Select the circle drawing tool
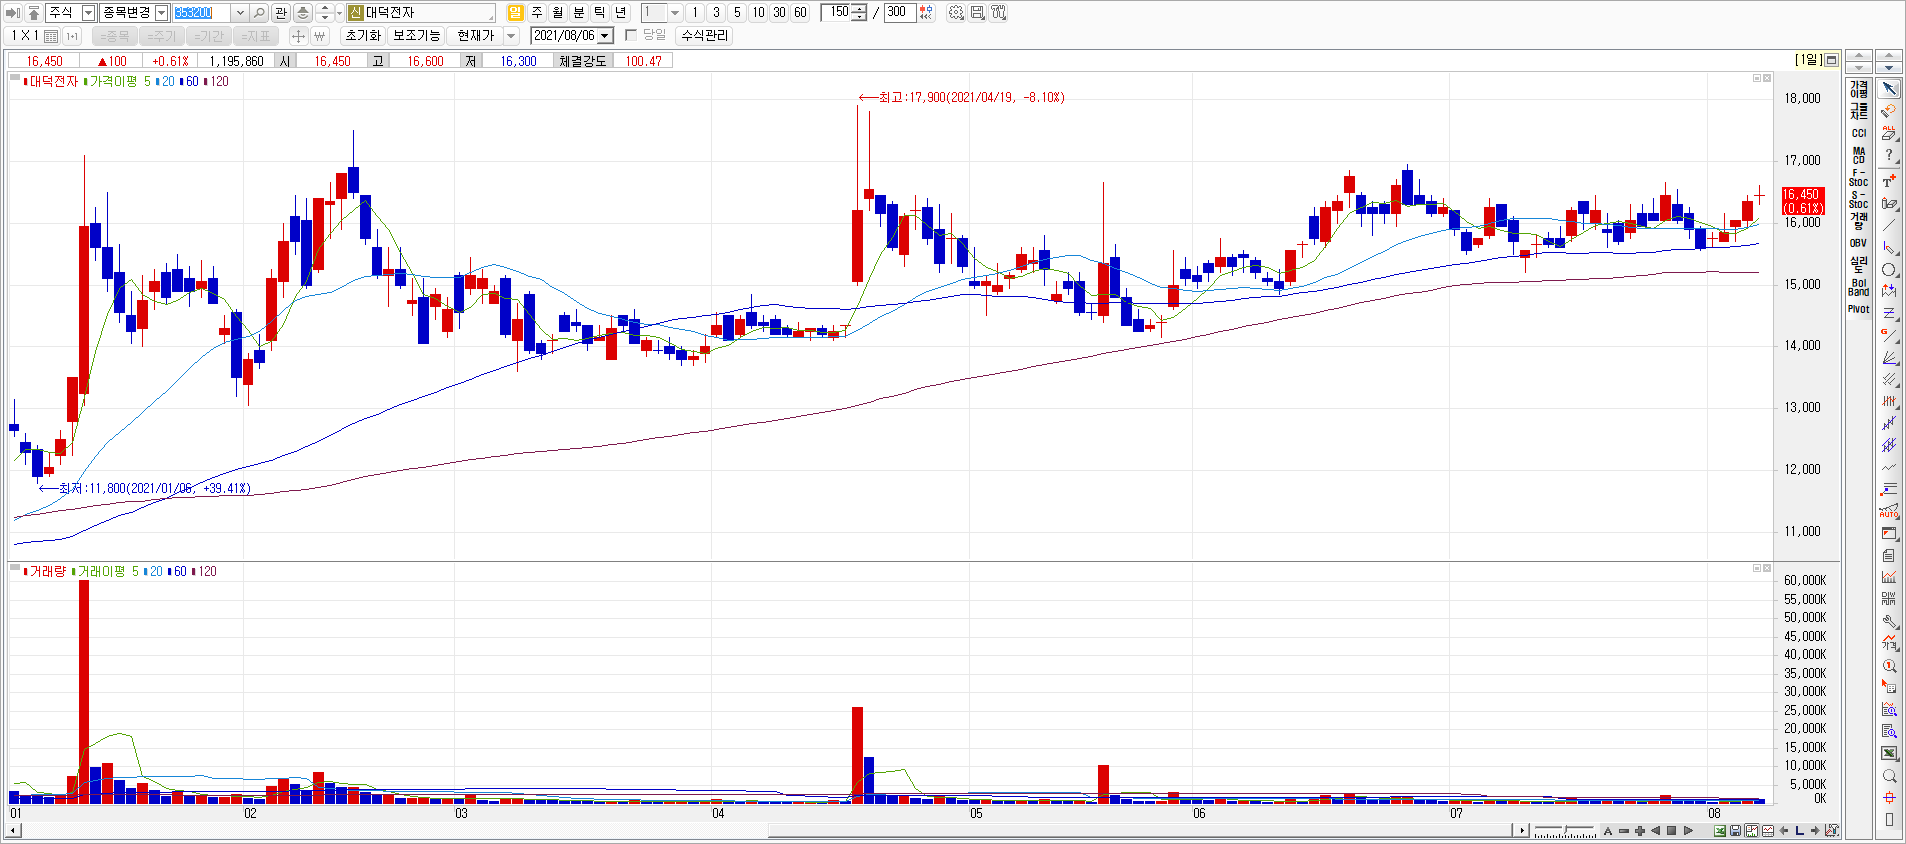 coord(1889,270)
